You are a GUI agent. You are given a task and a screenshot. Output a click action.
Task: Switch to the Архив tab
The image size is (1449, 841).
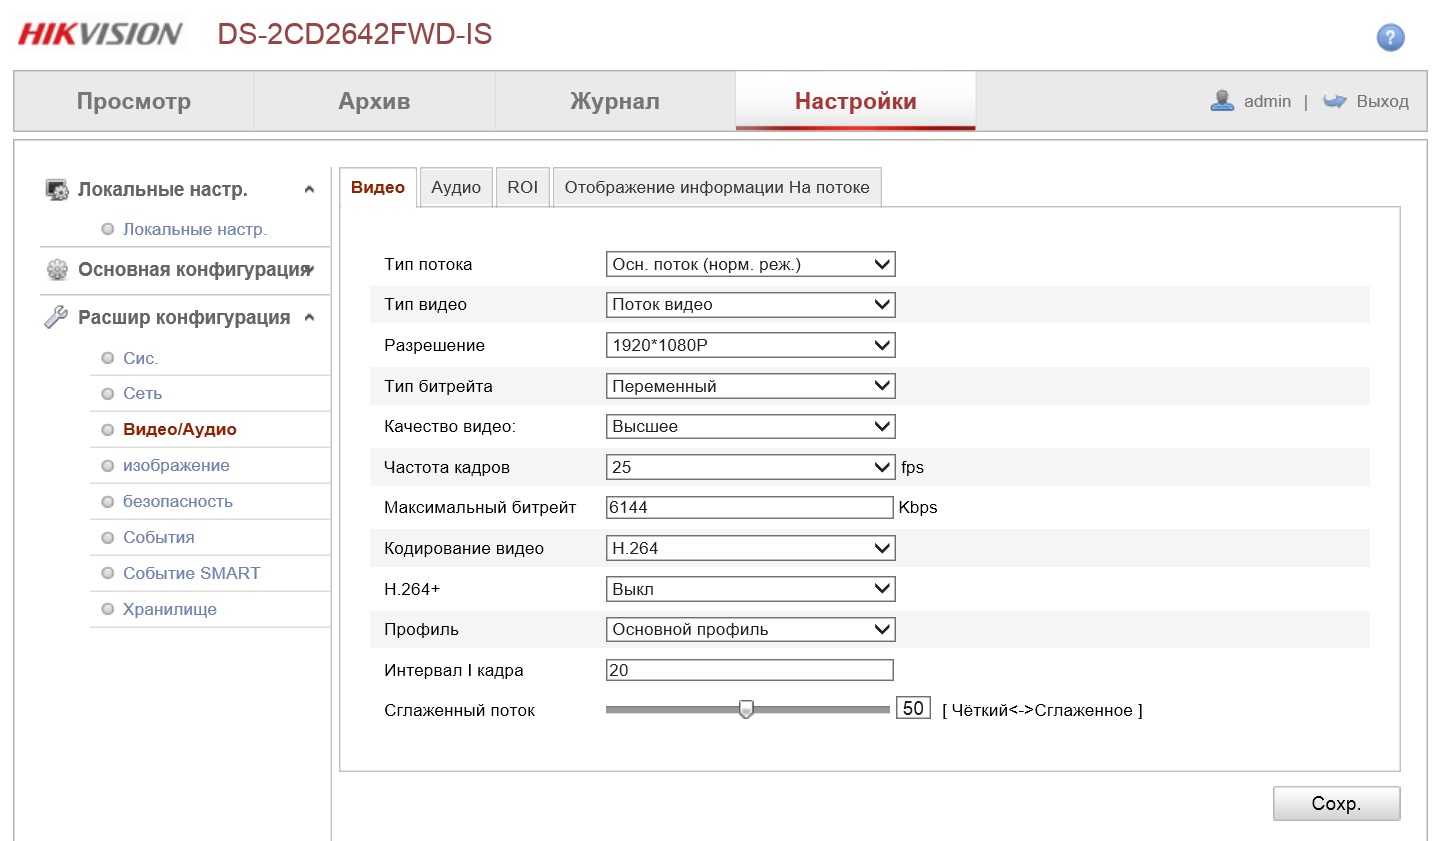click(374, 101)
